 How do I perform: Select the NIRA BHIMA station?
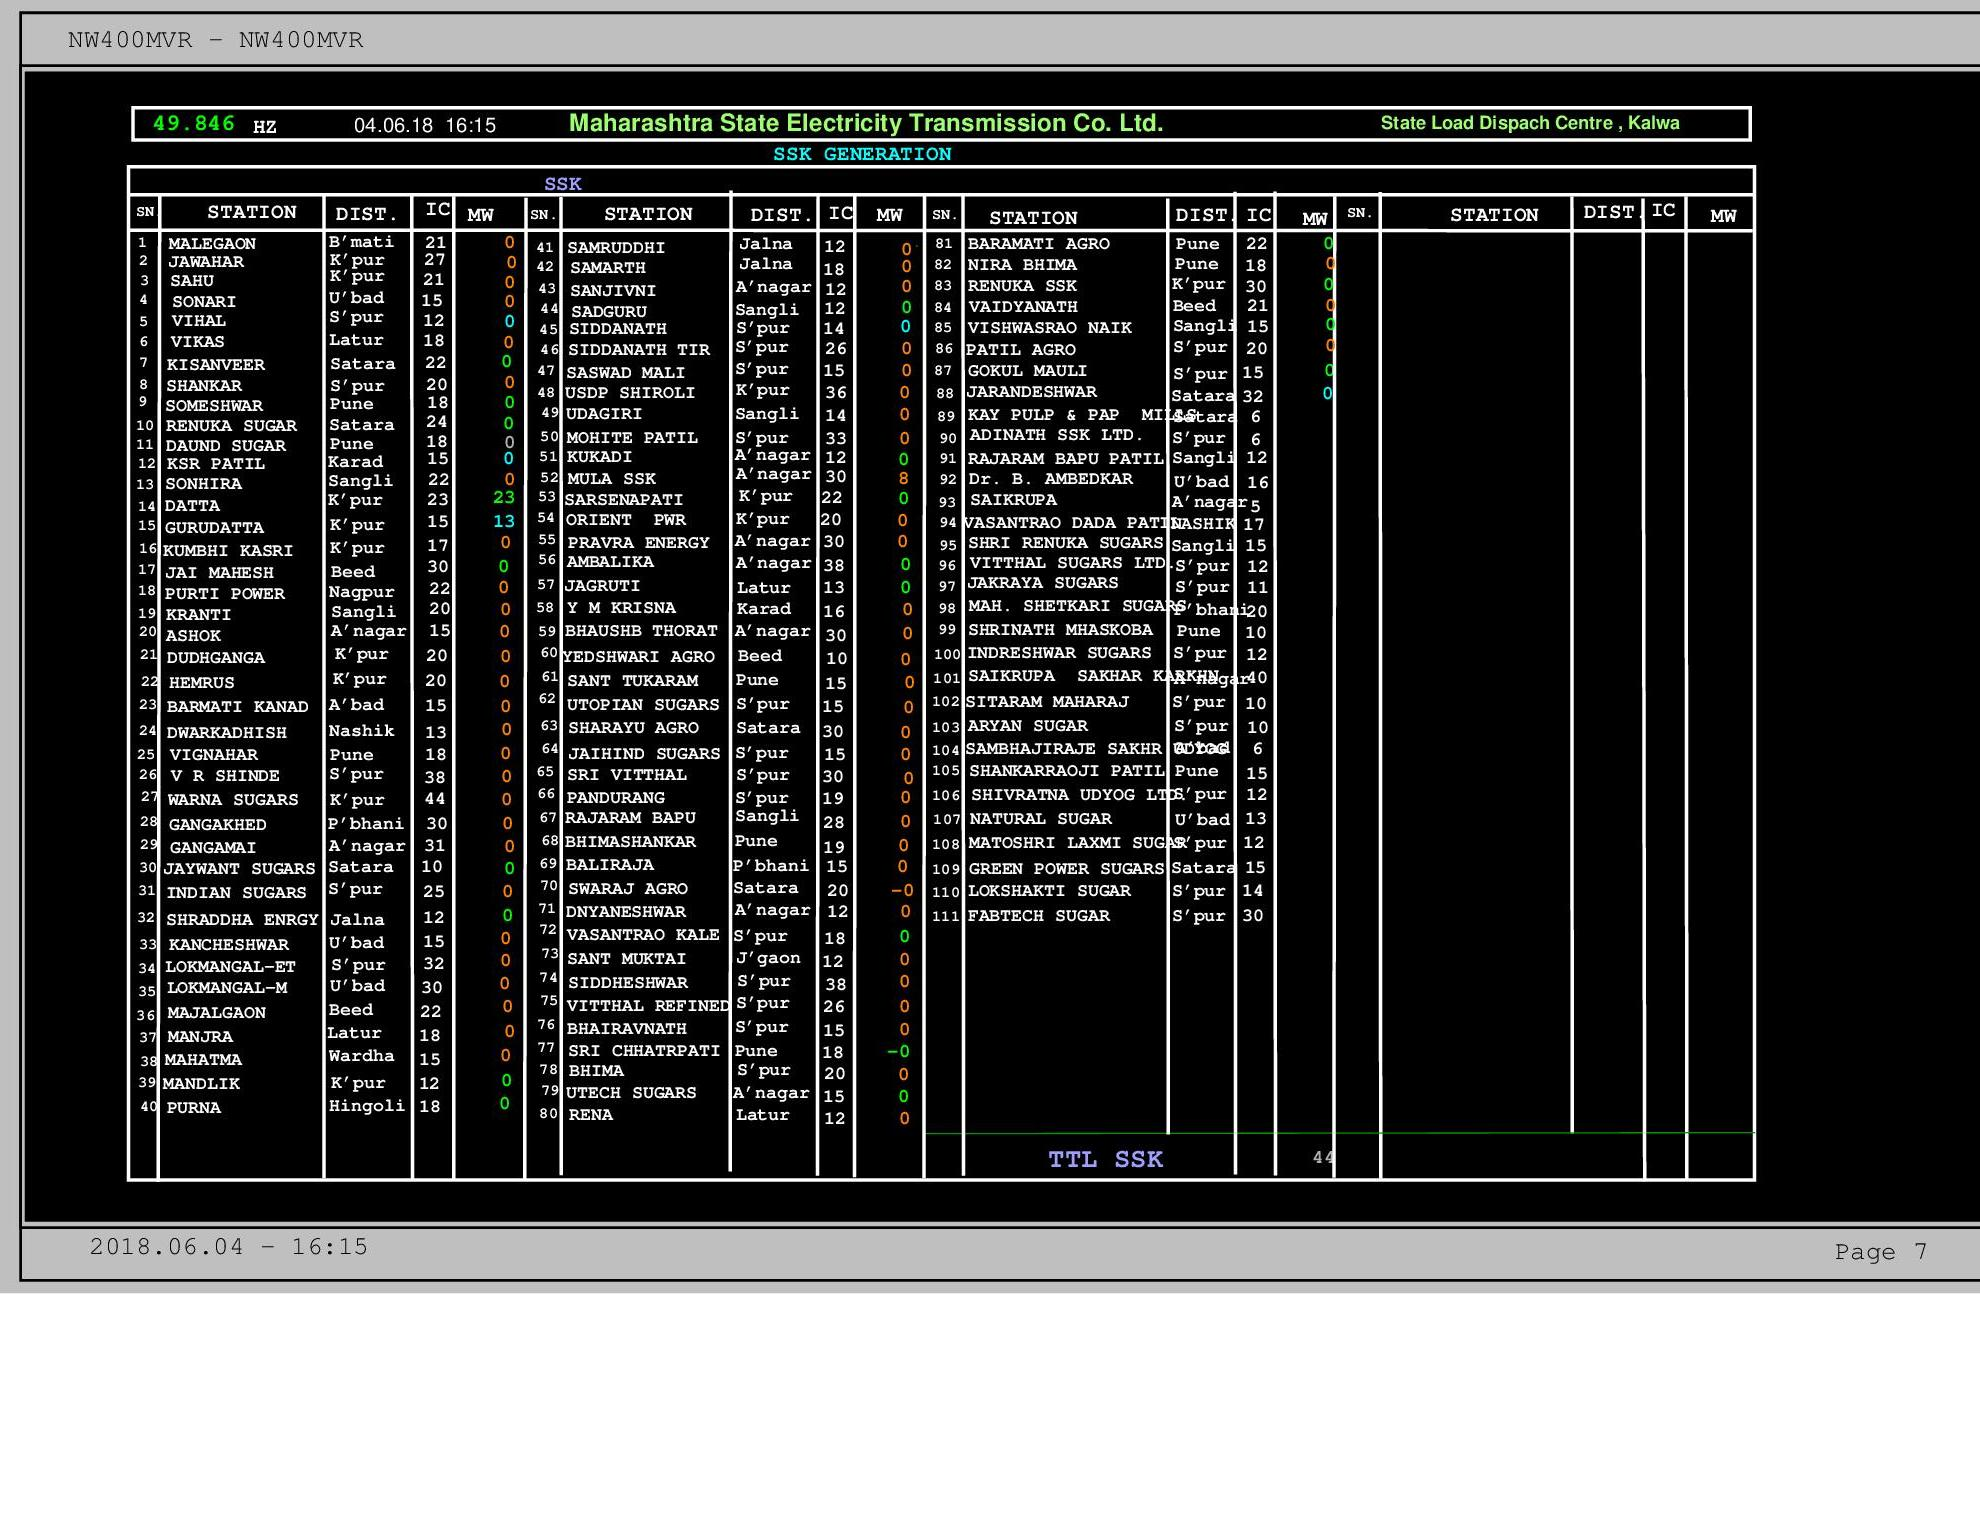pyautogui.click(x=1022, y=265)
